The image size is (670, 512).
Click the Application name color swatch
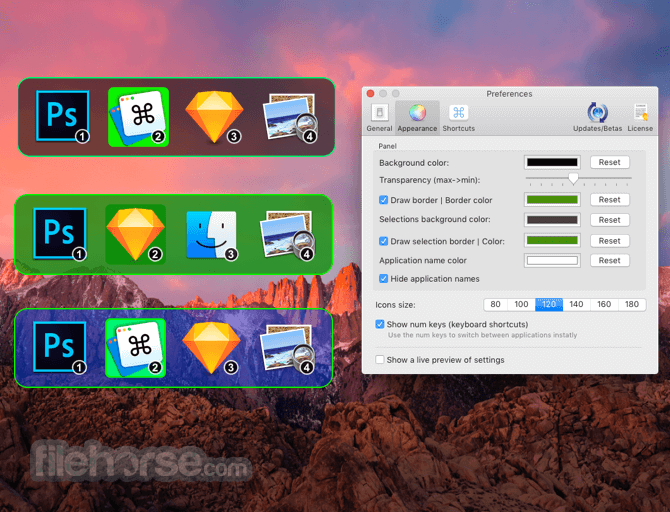click(552, 260)
